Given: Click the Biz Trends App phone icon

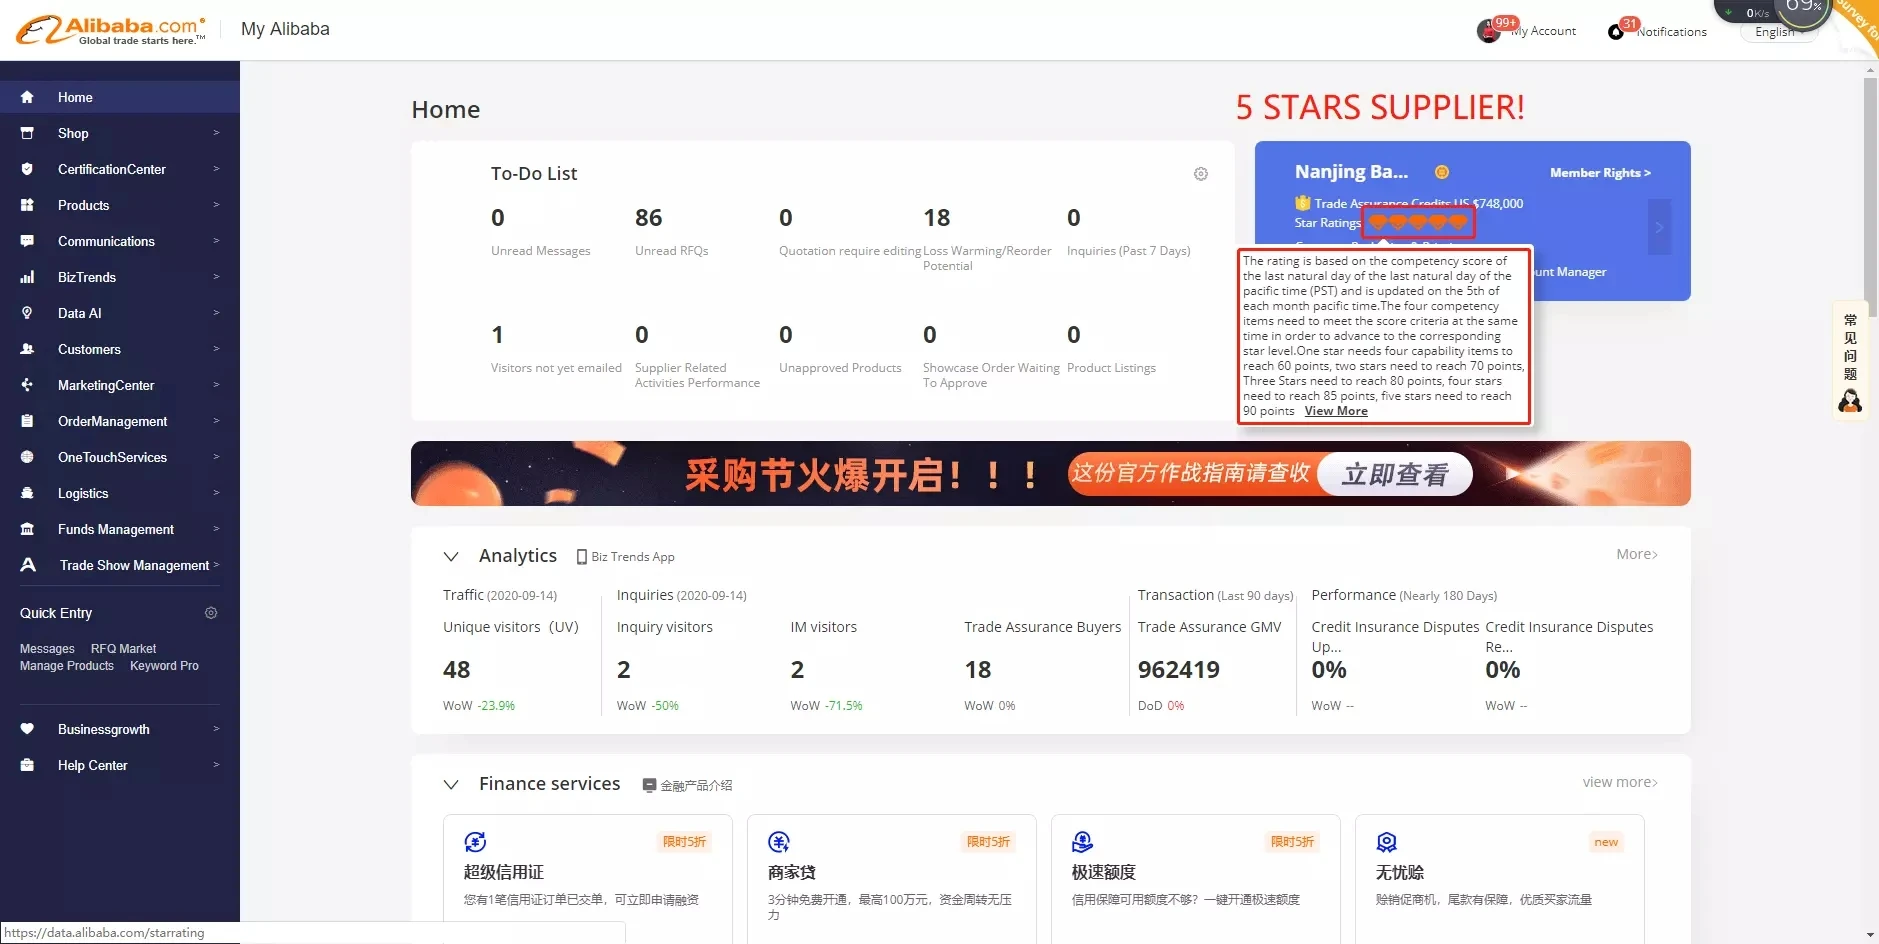Looking at the screenshot, I should pos(582,557).
